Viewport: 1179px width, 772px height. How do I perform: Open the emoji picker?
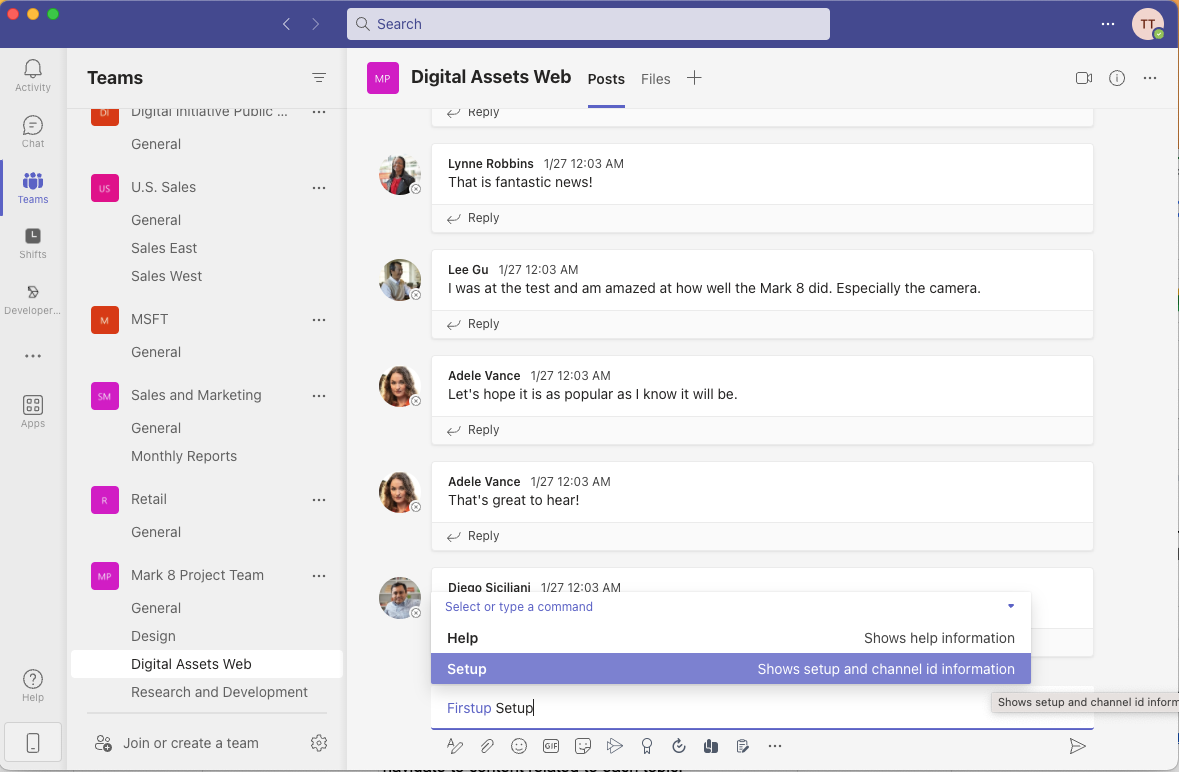point(519,746)
